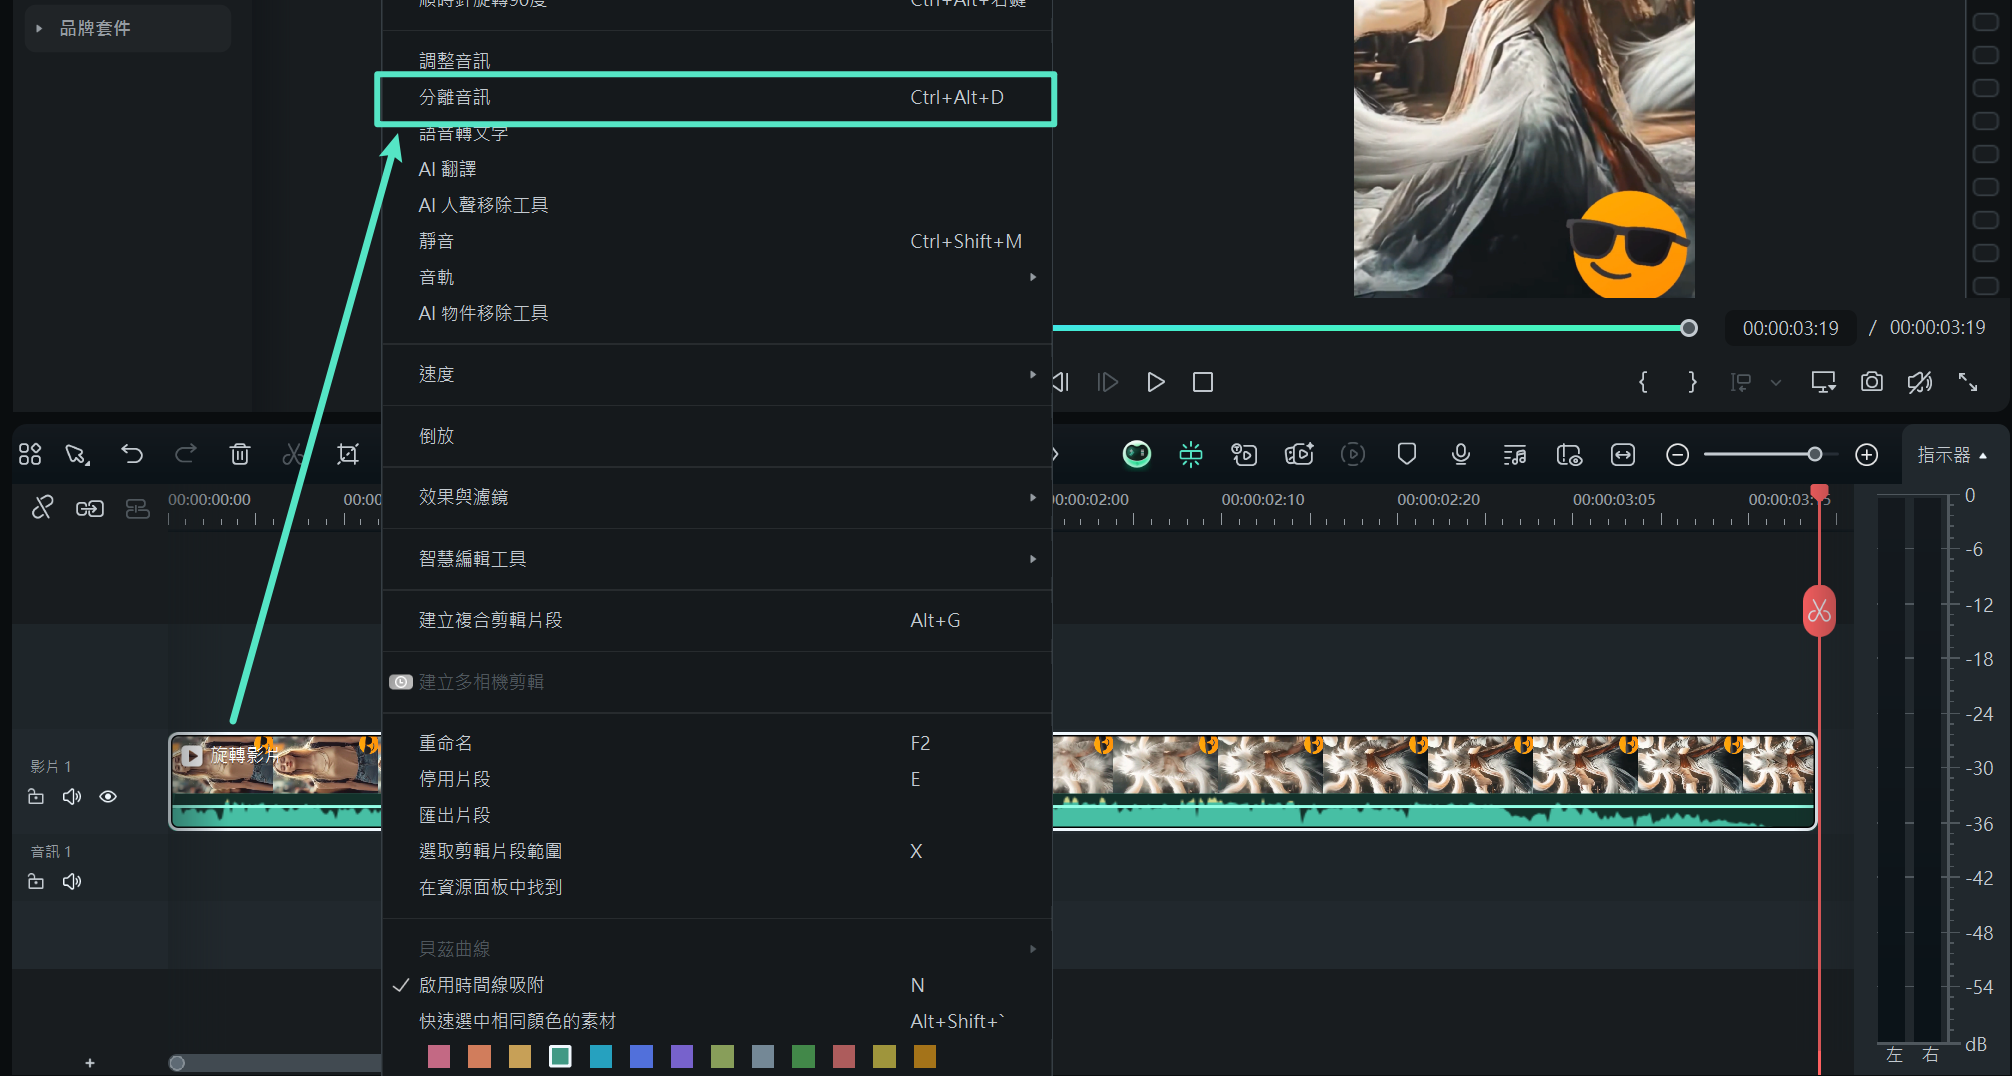Screen dimensions: 2012x1076
Task: Open the 效果與濾鏡 submenu
Action: click(x=717, y=496)
